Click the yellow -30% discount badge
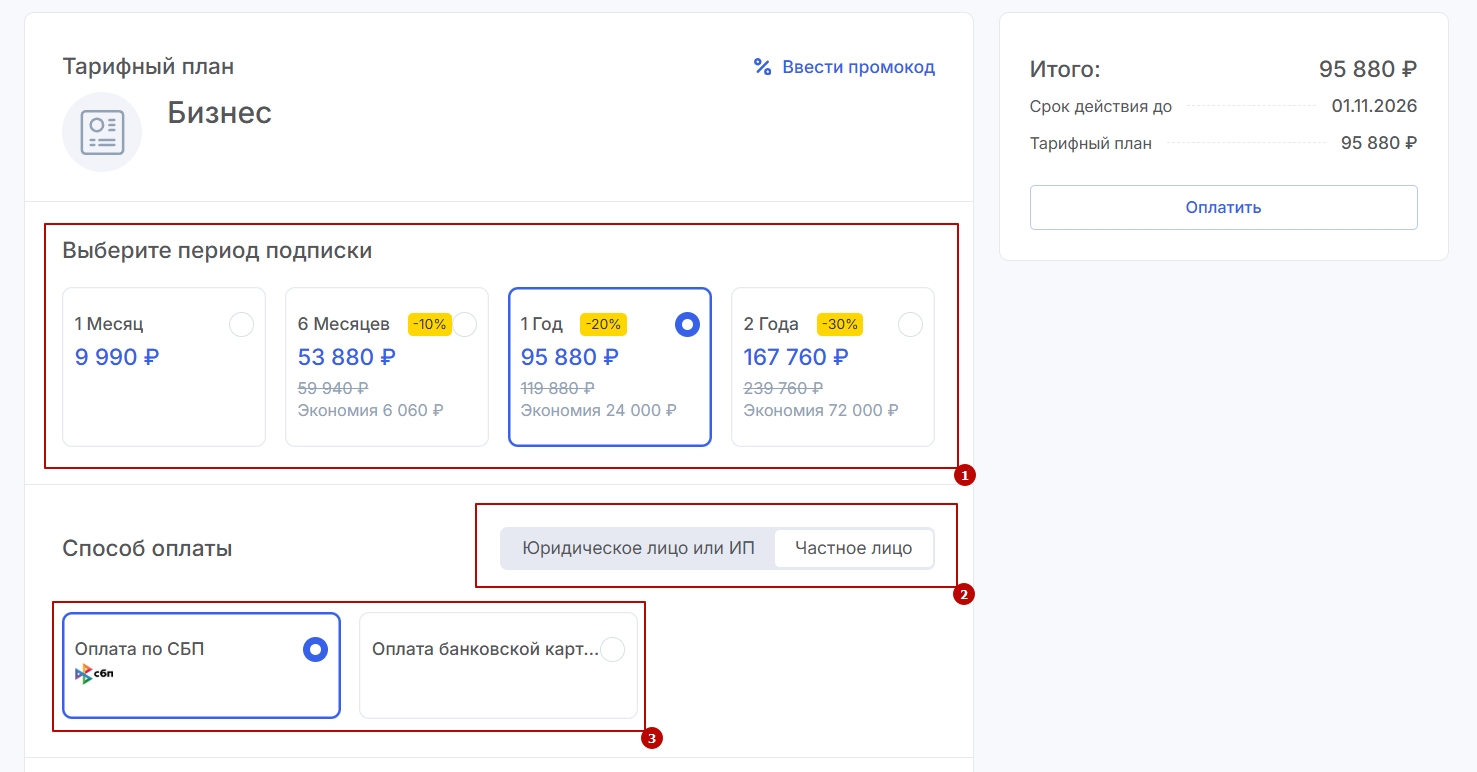The height and width of the screenshot is (772, 1477). tap(839, 324)
